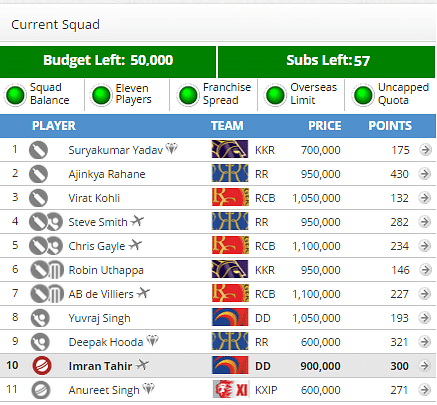This screenshot has width=437, height=405.
Task: Click the uncapped diamond icon after Deepak Hooda
Action: coord(152,340)
